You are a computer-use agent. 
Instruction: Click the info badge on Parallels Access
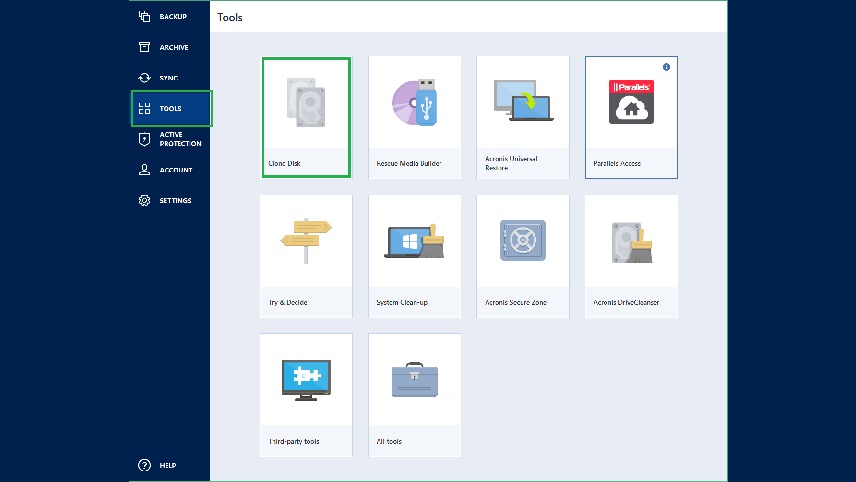click(x=666, y=67)
